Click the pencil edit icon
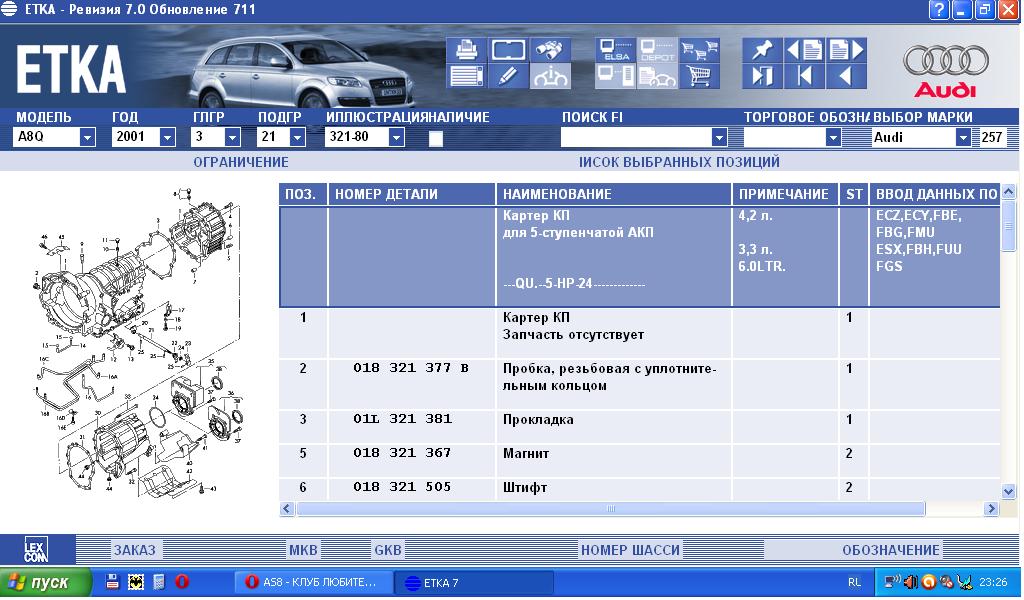This screenshot has width=1024, height=600. click(508, 76)
